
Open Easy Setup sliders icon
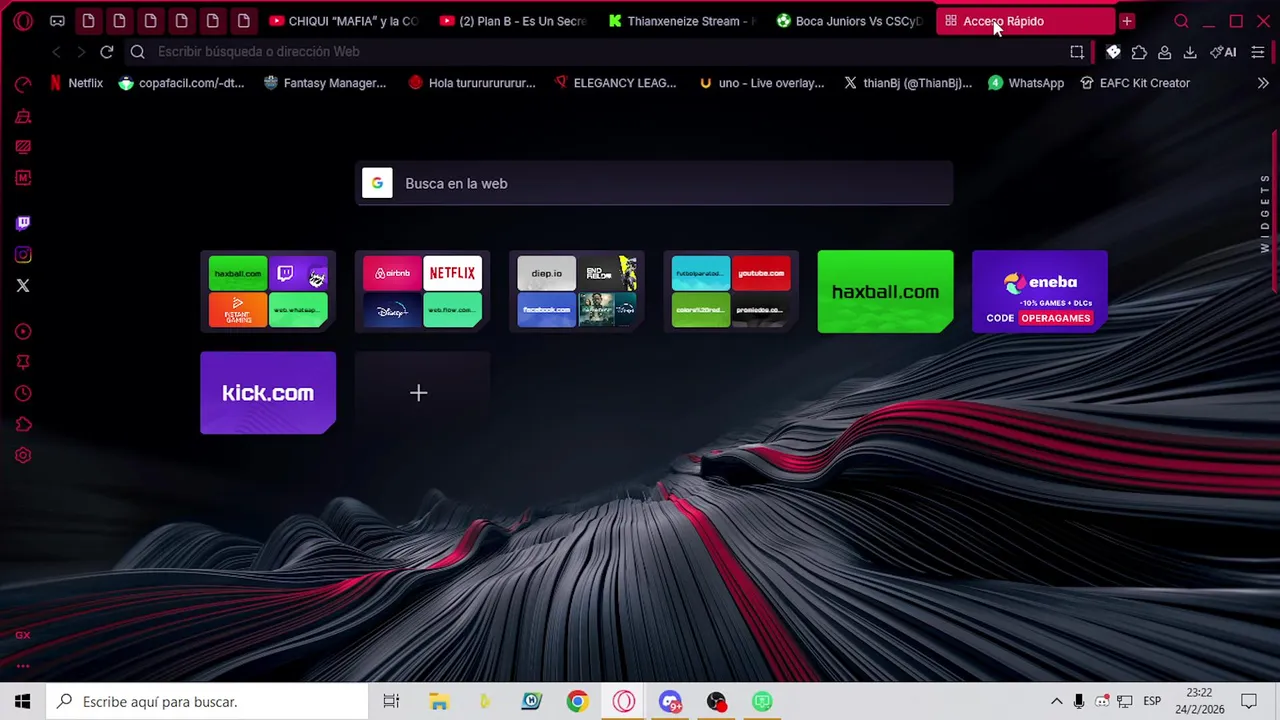pyautogui.click(x=1258, y=52)
